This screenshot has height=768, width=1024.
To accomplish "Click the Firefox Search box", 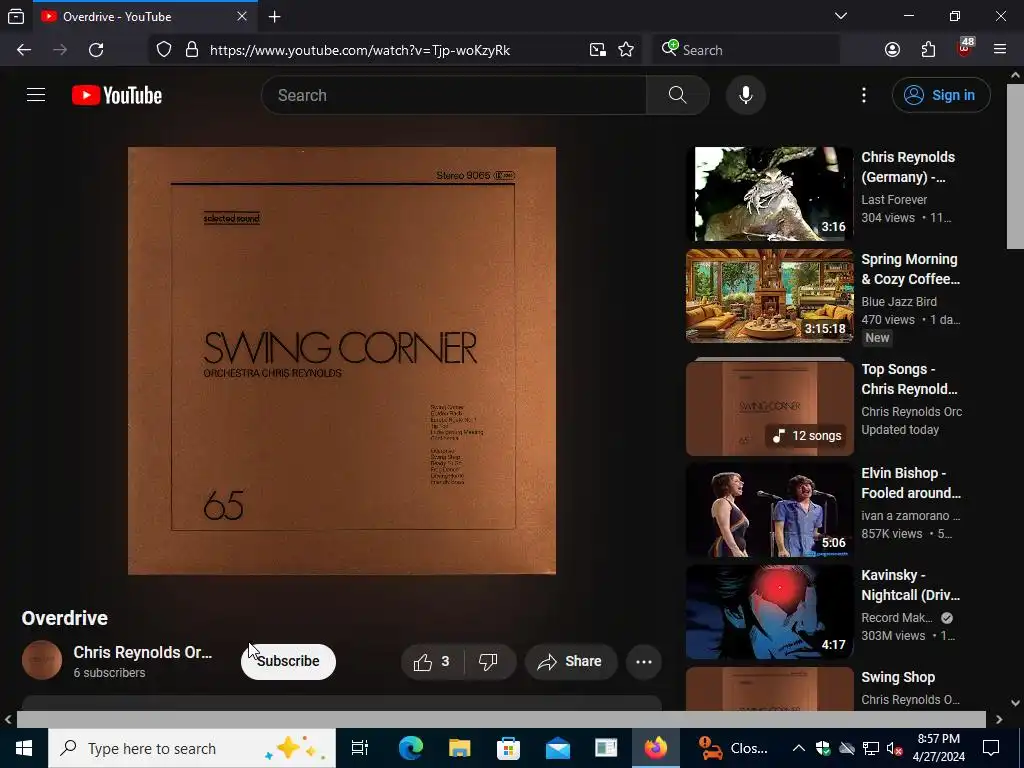I will 746,50.
